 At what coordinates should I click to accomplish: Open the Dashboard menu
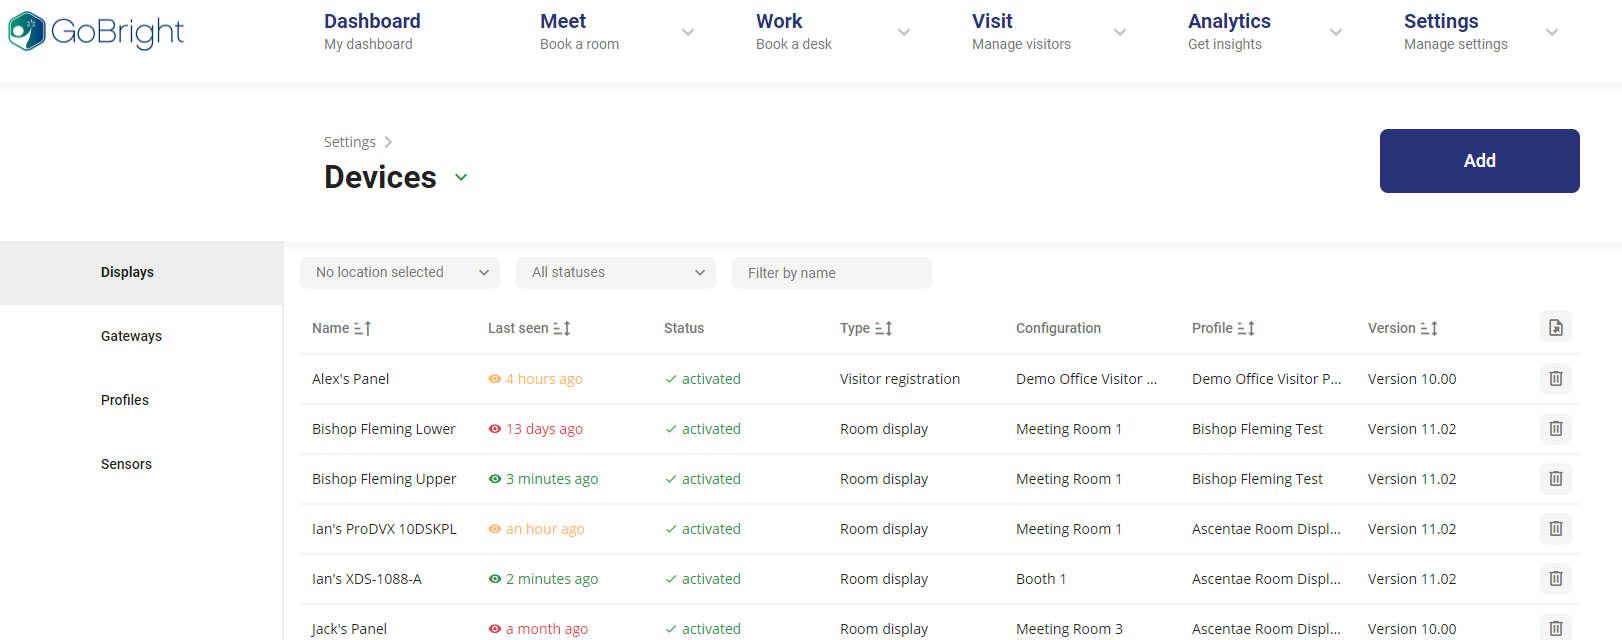pos(372,32)
